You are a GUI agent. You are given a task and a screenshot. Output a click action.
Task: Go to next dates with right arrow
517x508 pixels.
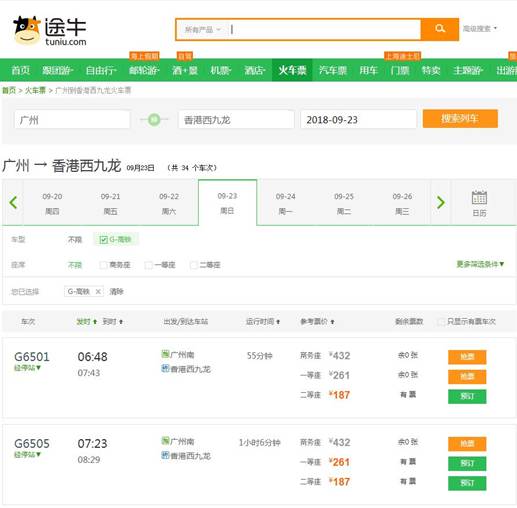(440, 202)
